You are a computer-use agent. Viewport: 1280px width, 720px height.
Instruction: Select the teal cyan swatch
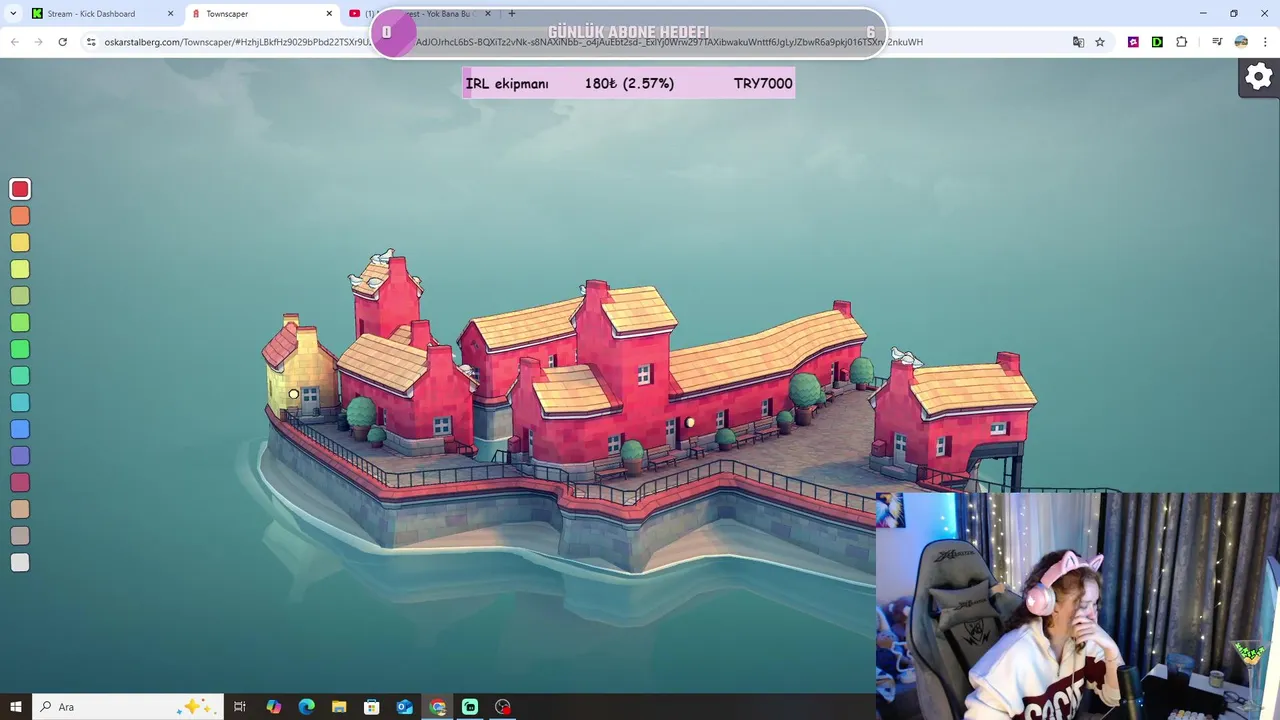tap(20, 403)
